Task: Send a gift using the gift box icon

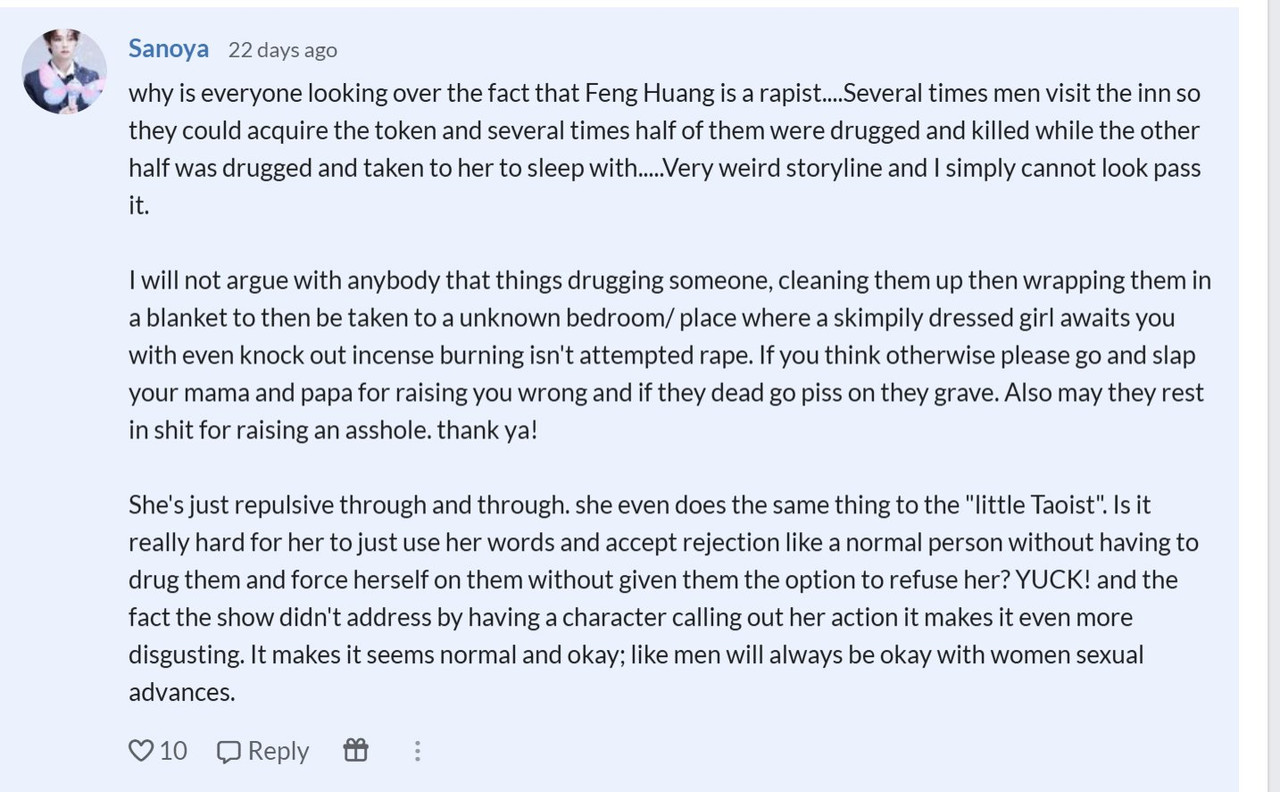Action: click(356, 750)
